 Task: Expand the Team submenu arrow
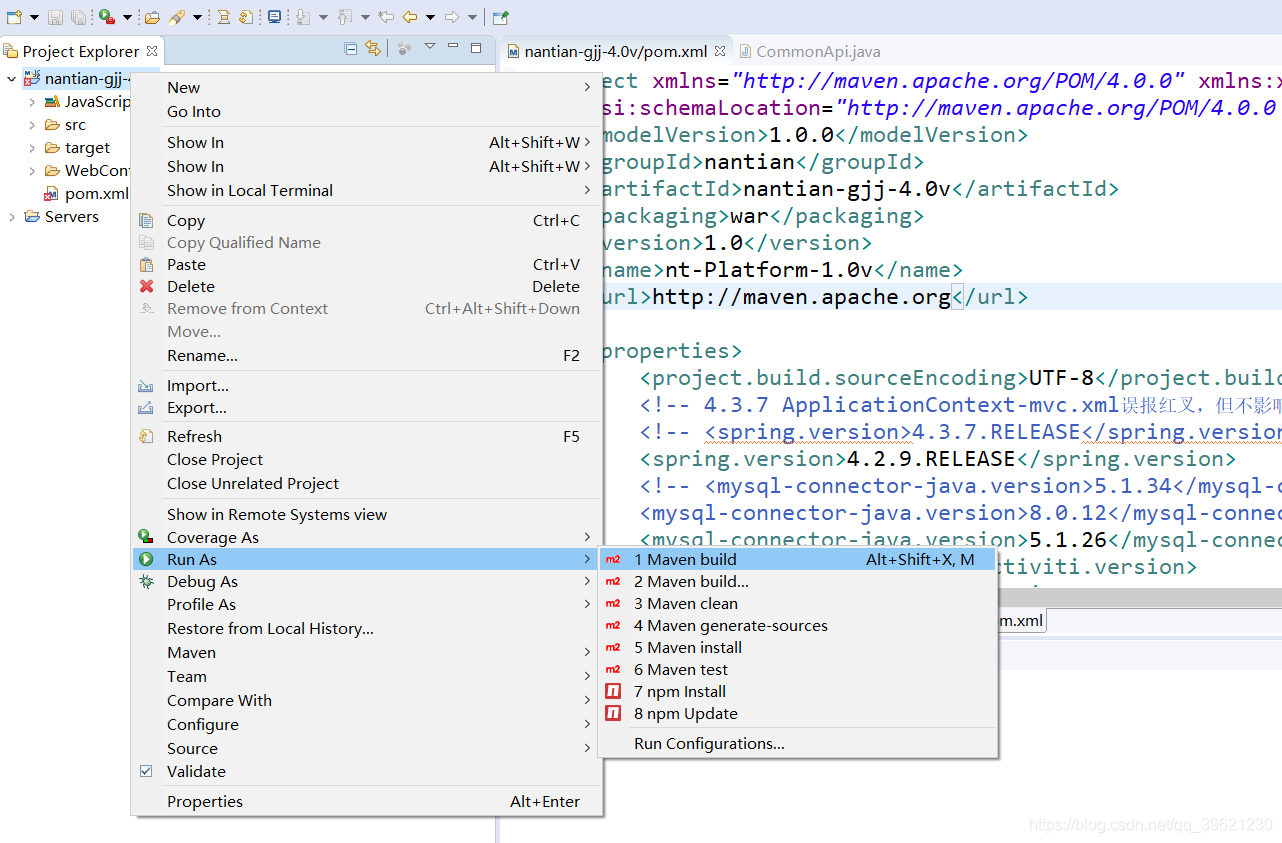coord(587,677)
